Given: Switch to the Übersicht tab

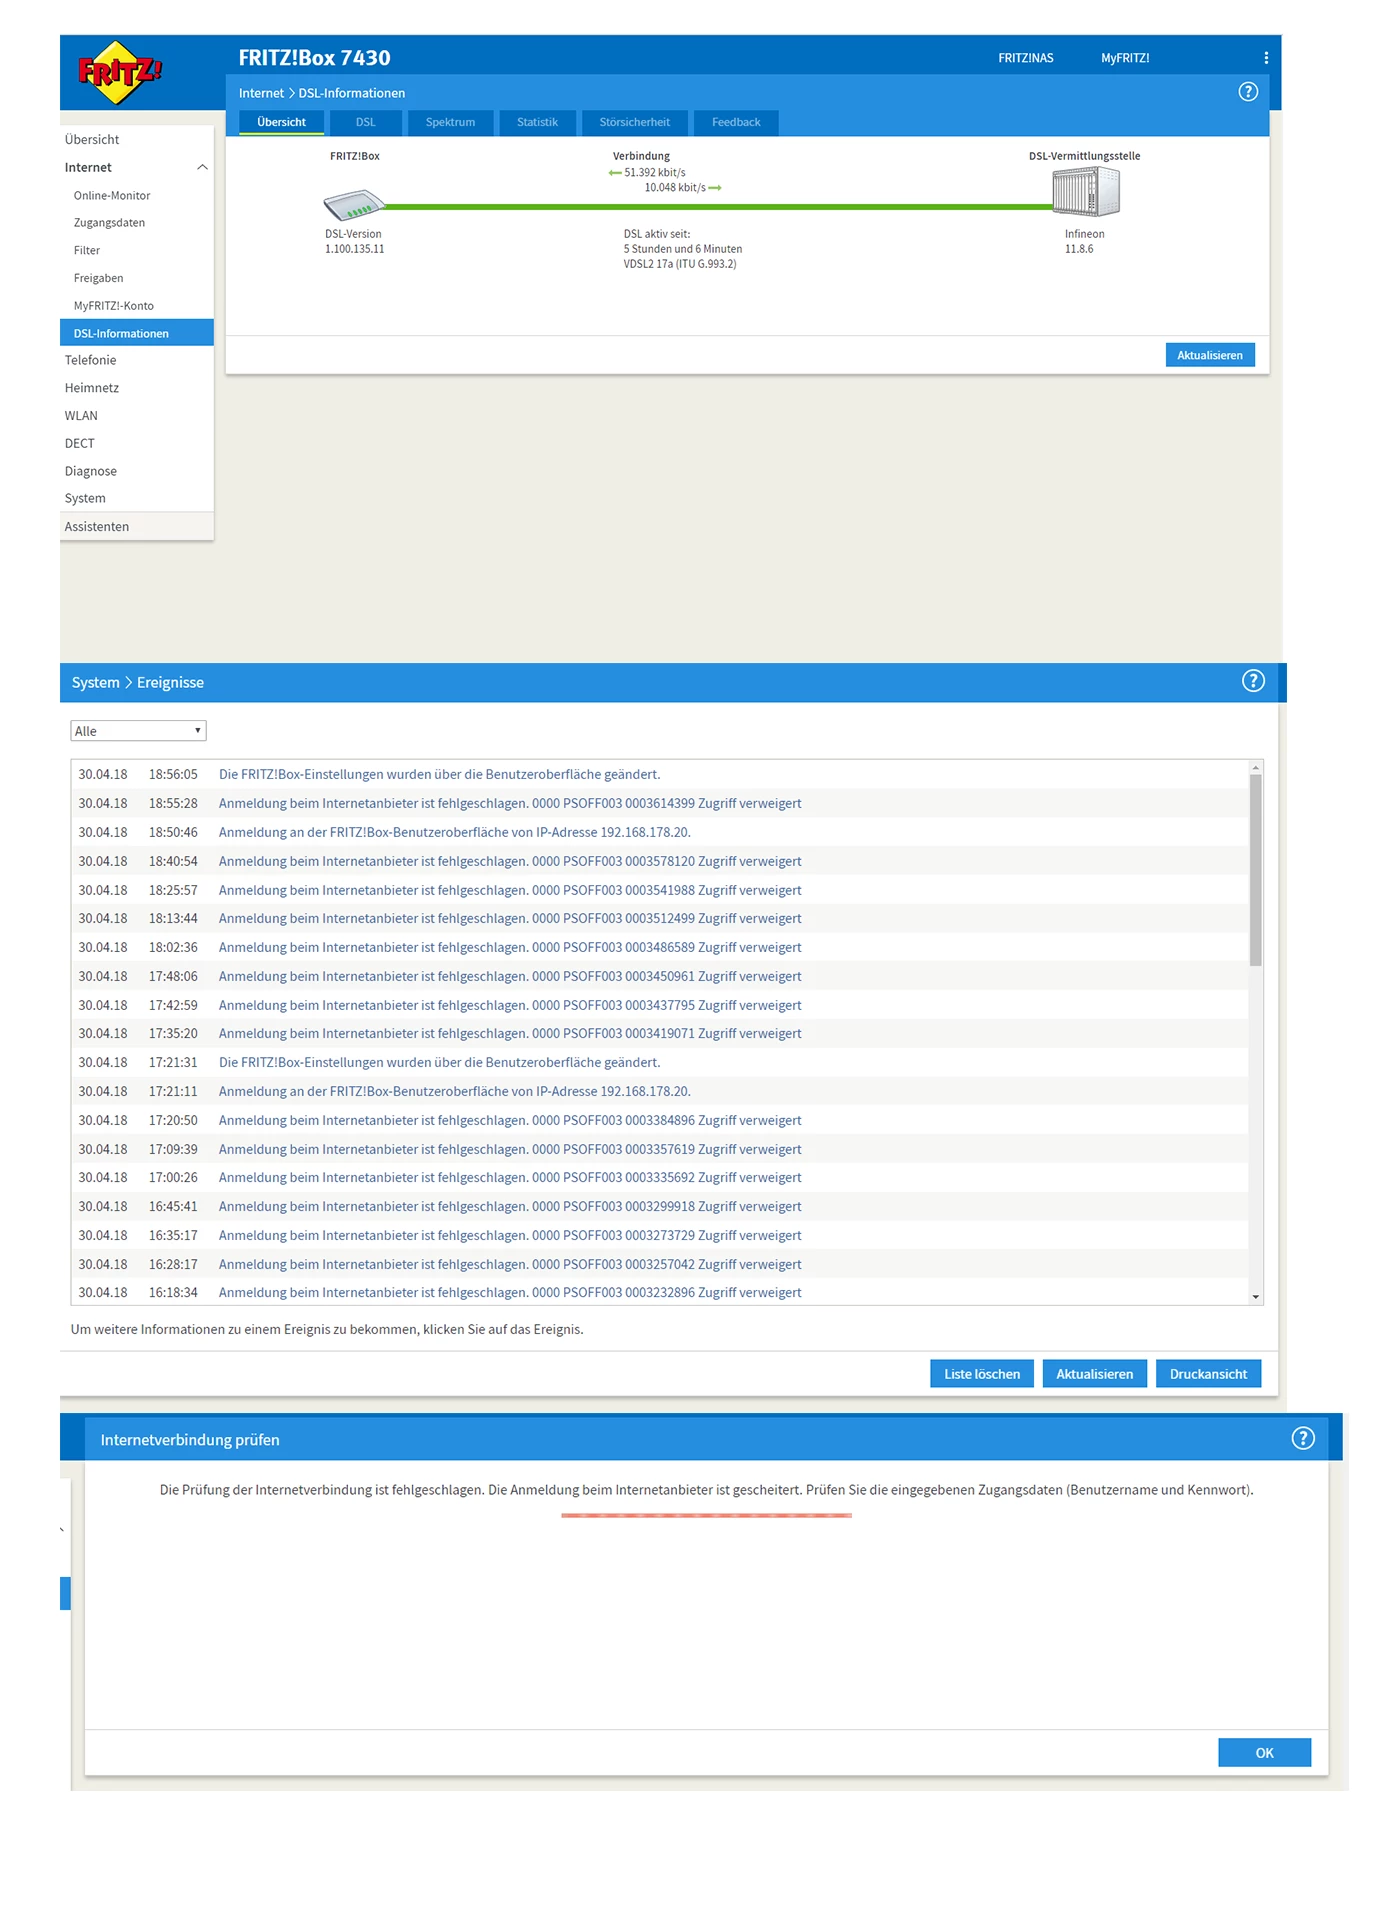Looking at the screenshot, I should coord(281,122).
